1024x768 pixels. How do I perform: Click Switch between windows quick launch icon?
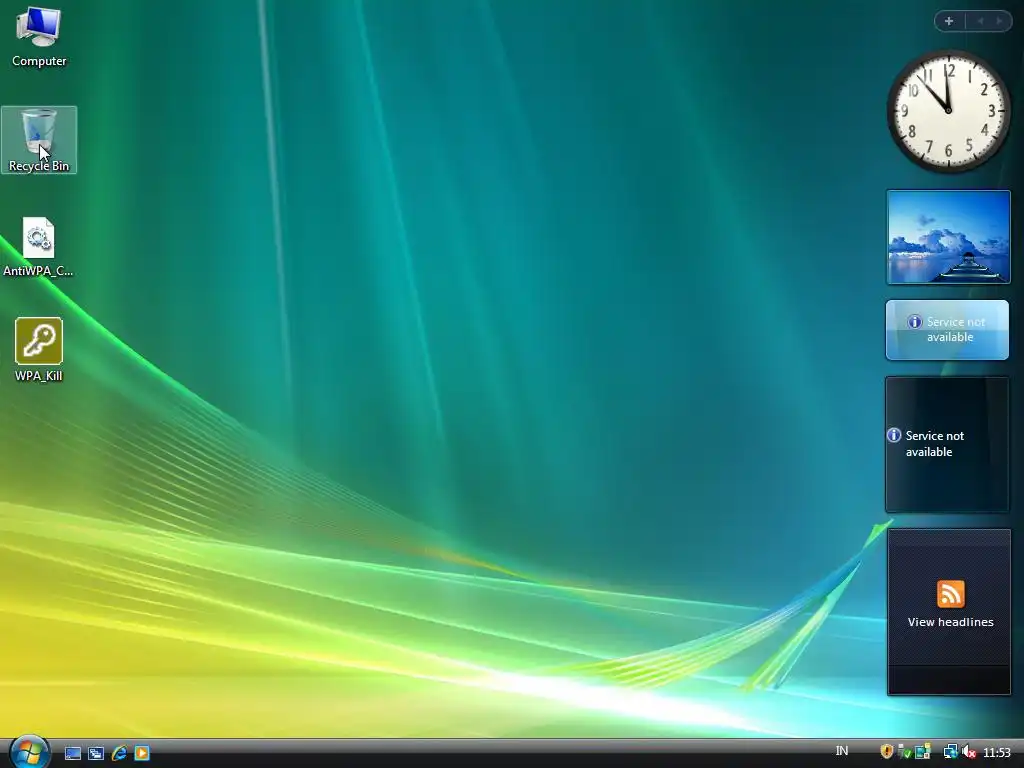pyautogui.click(x=96, y=753)
